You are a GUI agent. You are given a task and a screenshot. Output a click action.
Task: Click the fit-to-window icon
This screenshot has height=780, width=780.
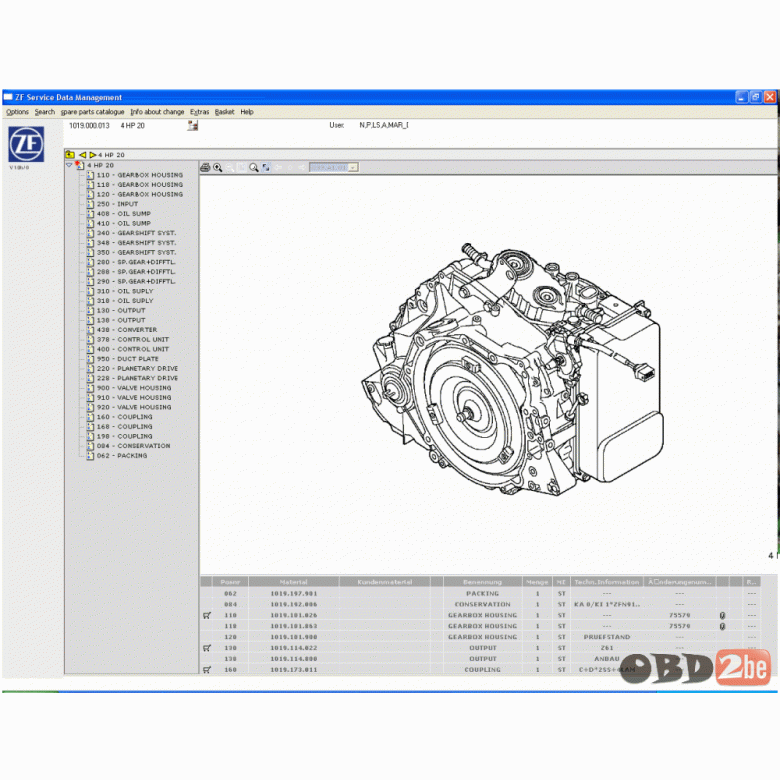click(266, 168)
